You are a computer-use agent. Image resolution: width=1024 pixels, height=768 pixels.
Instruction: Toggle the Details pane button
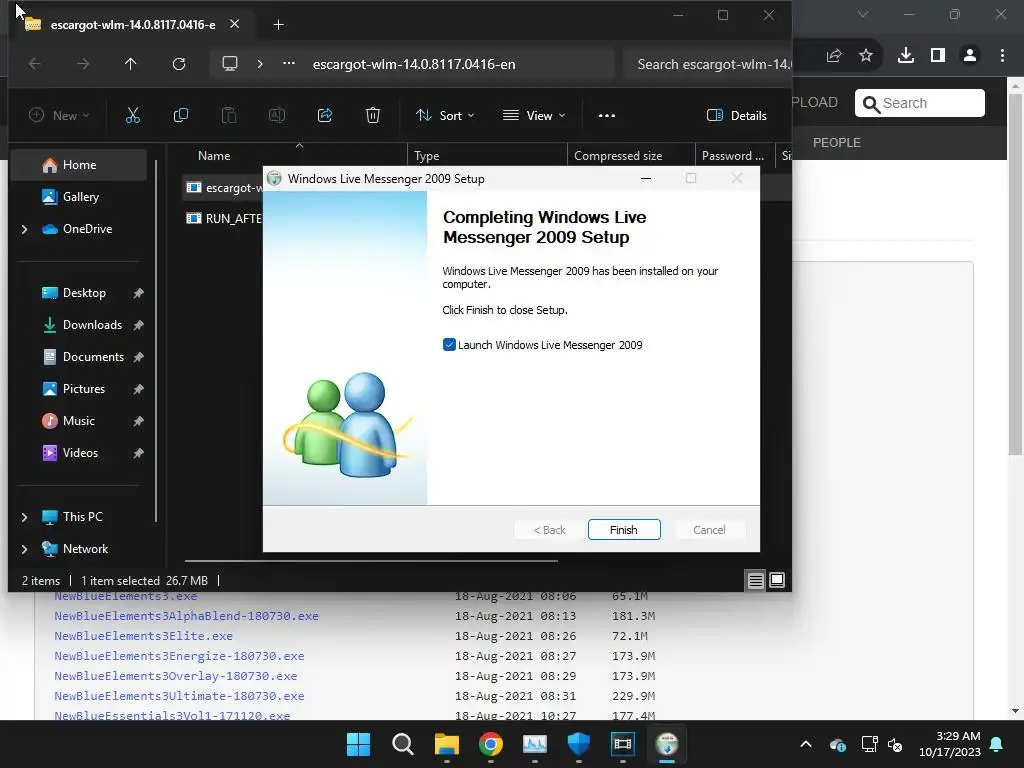coord(737,116)
